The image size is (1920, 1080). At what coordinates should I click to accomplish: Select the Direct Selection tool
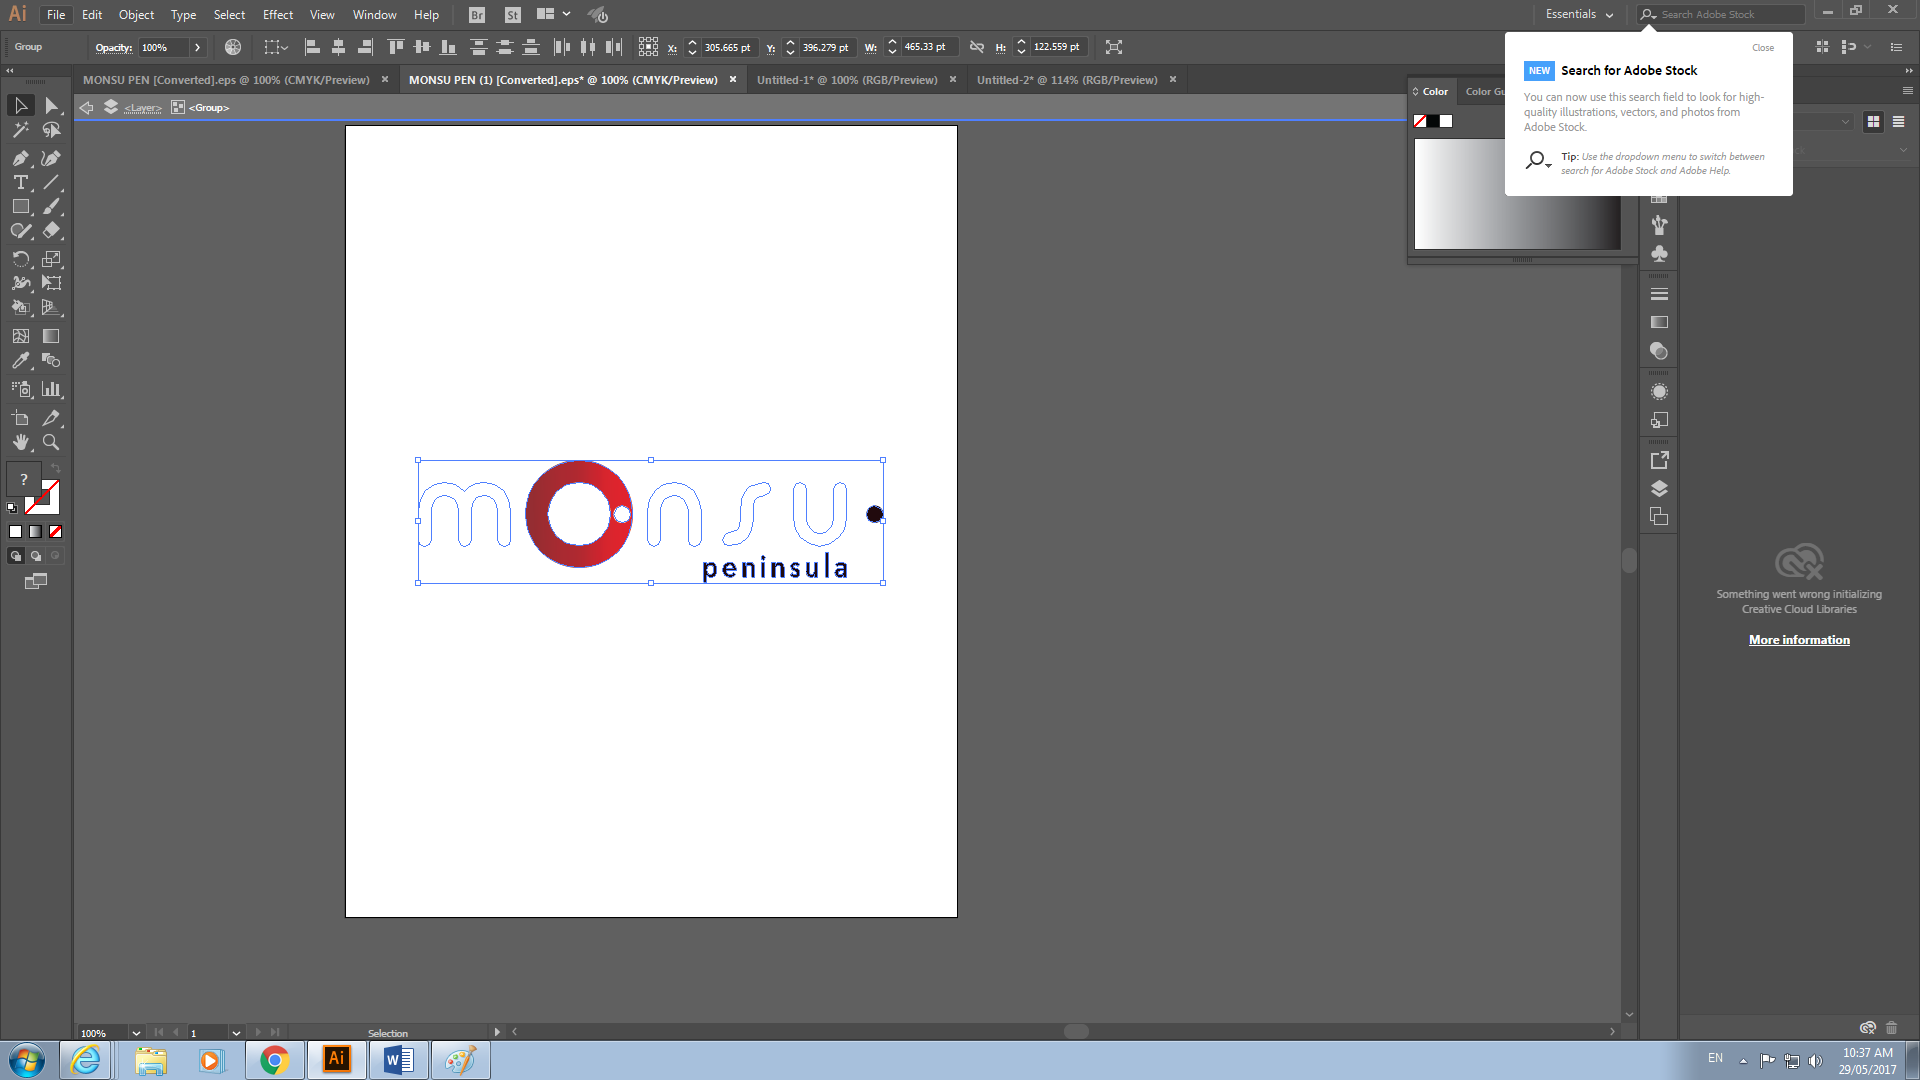(52, 106)
